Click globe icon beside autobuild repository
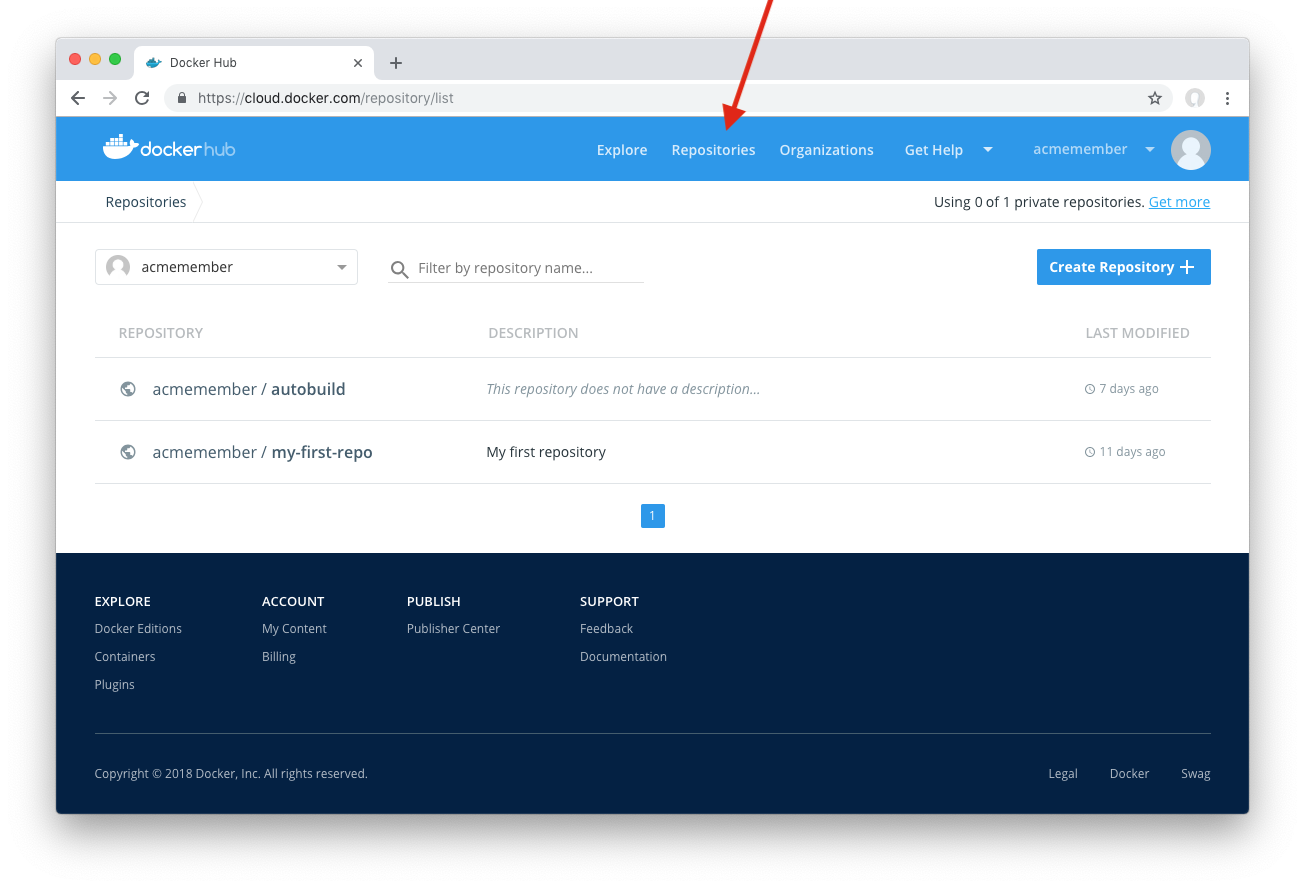The width and height of the screenshot is (1305, 888). pyautogui.click(x=128, y=389)
